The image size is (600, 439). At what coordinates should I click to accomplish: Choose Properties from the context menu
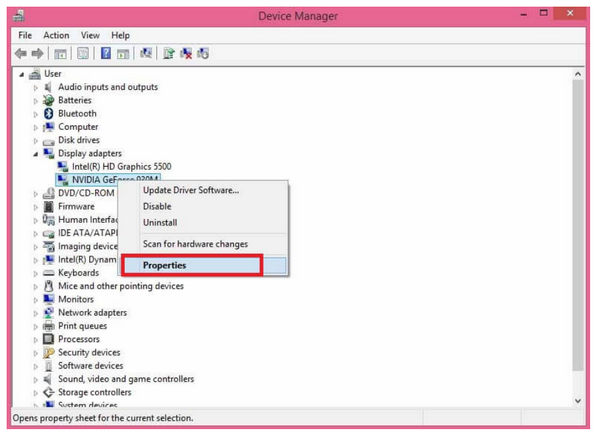[164, 266]
